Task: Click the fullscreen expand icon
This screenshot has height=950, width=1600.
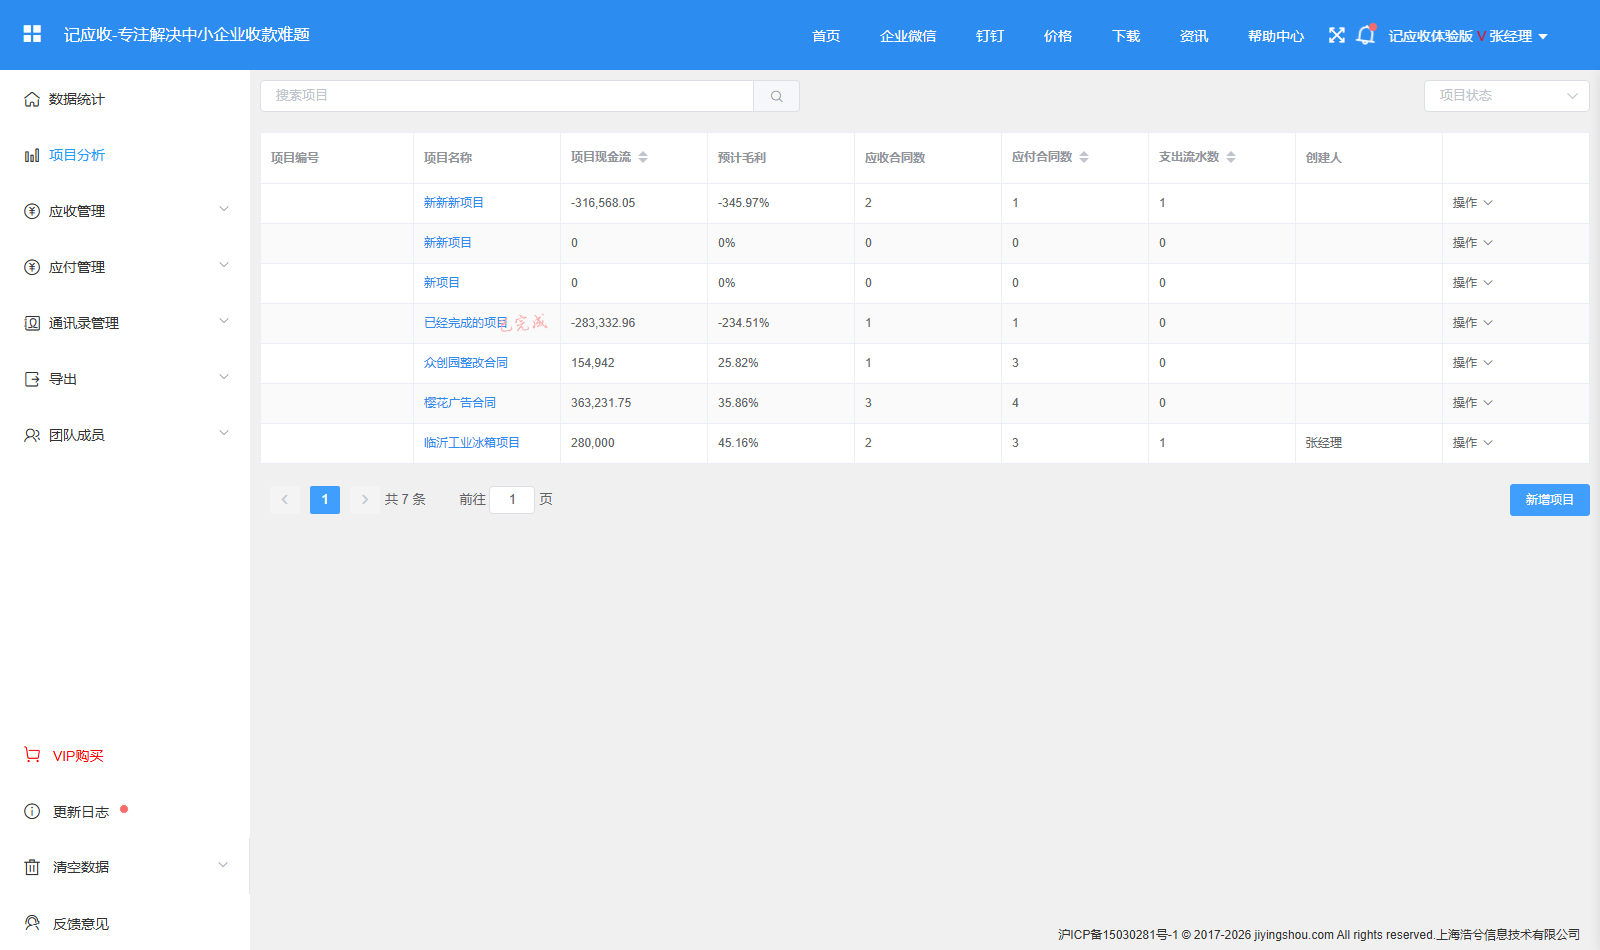Action: [1337, 35]
